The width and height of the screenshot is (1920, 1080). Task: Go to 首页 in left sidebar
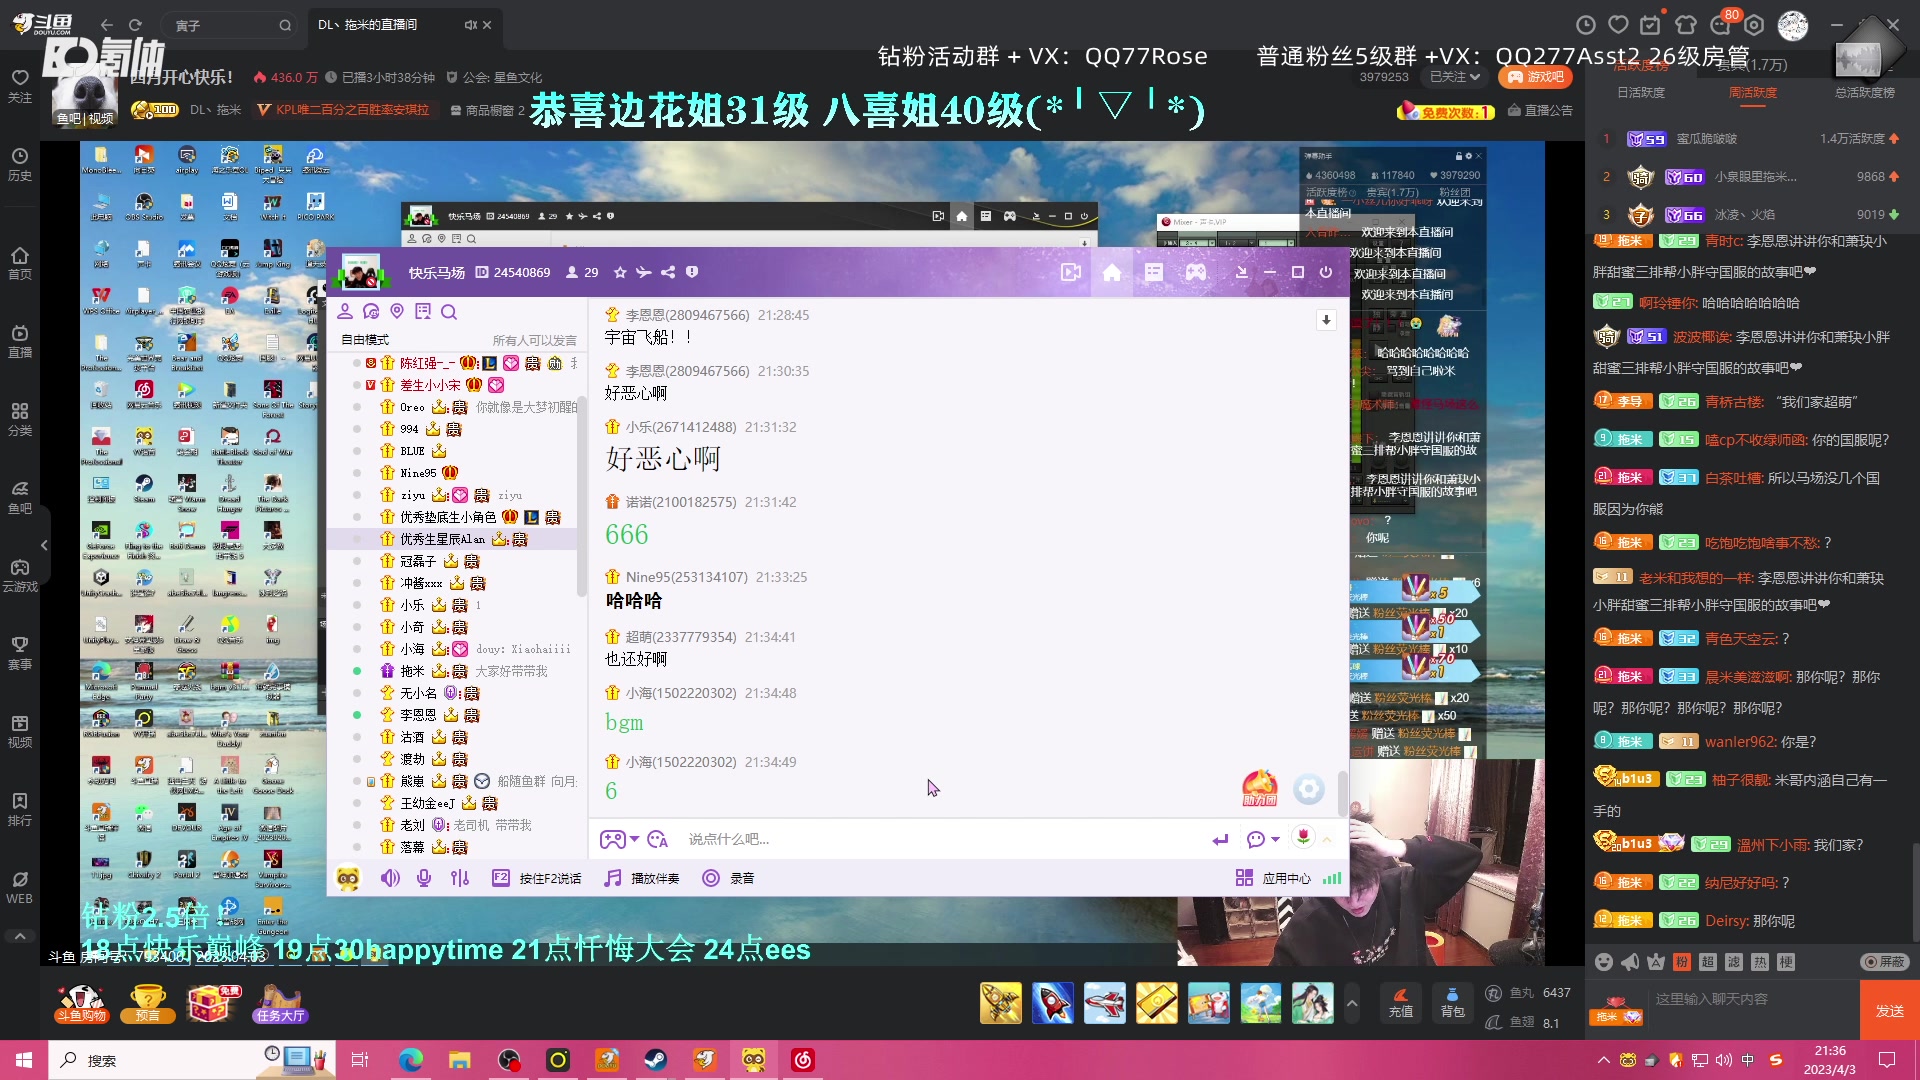pos(20,263)
